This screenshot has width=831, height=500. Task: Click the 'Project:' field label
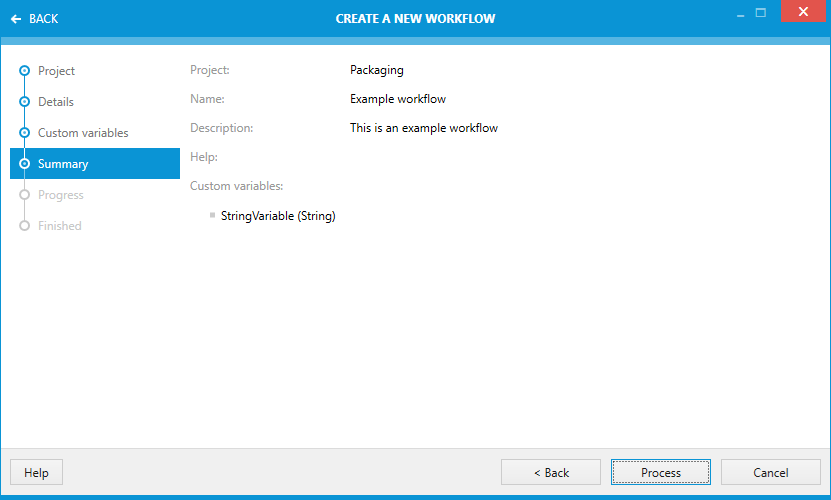click(x=210, y=70)
